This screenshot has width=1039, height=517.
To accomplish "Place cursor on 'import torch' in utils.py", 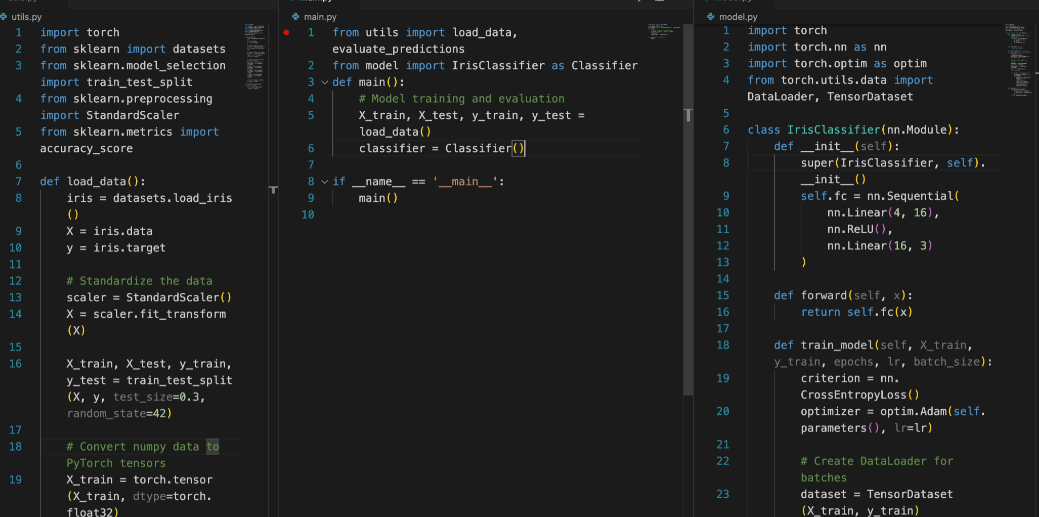I will pos(80,32).
